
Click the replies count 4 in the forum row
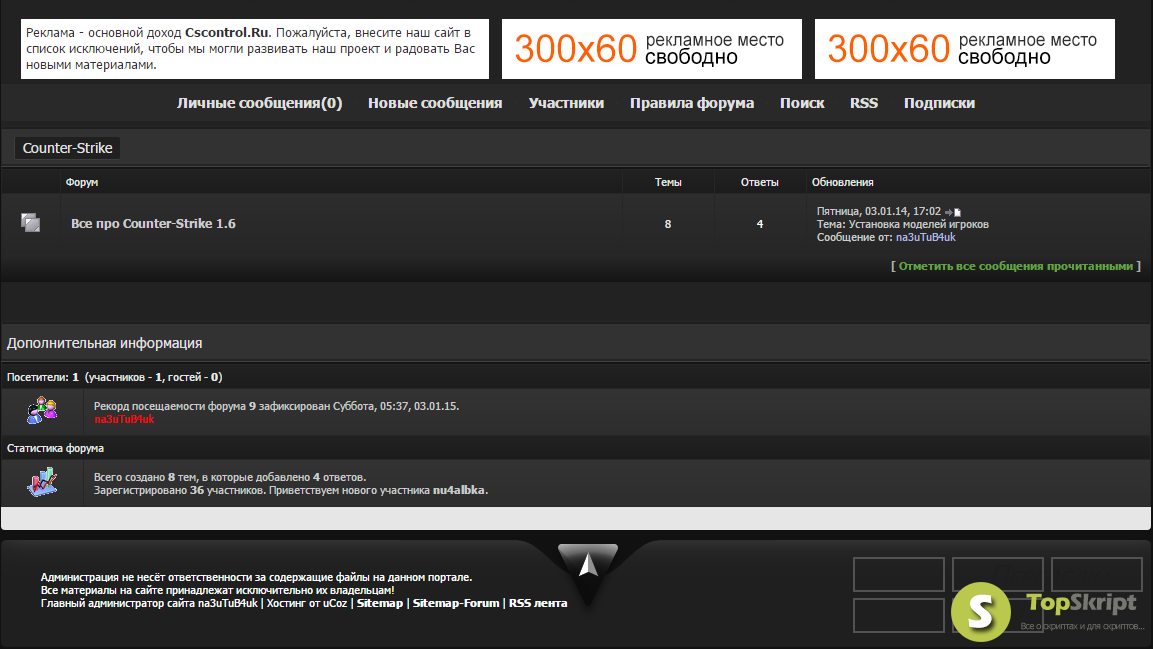click(x=760, y=224)
